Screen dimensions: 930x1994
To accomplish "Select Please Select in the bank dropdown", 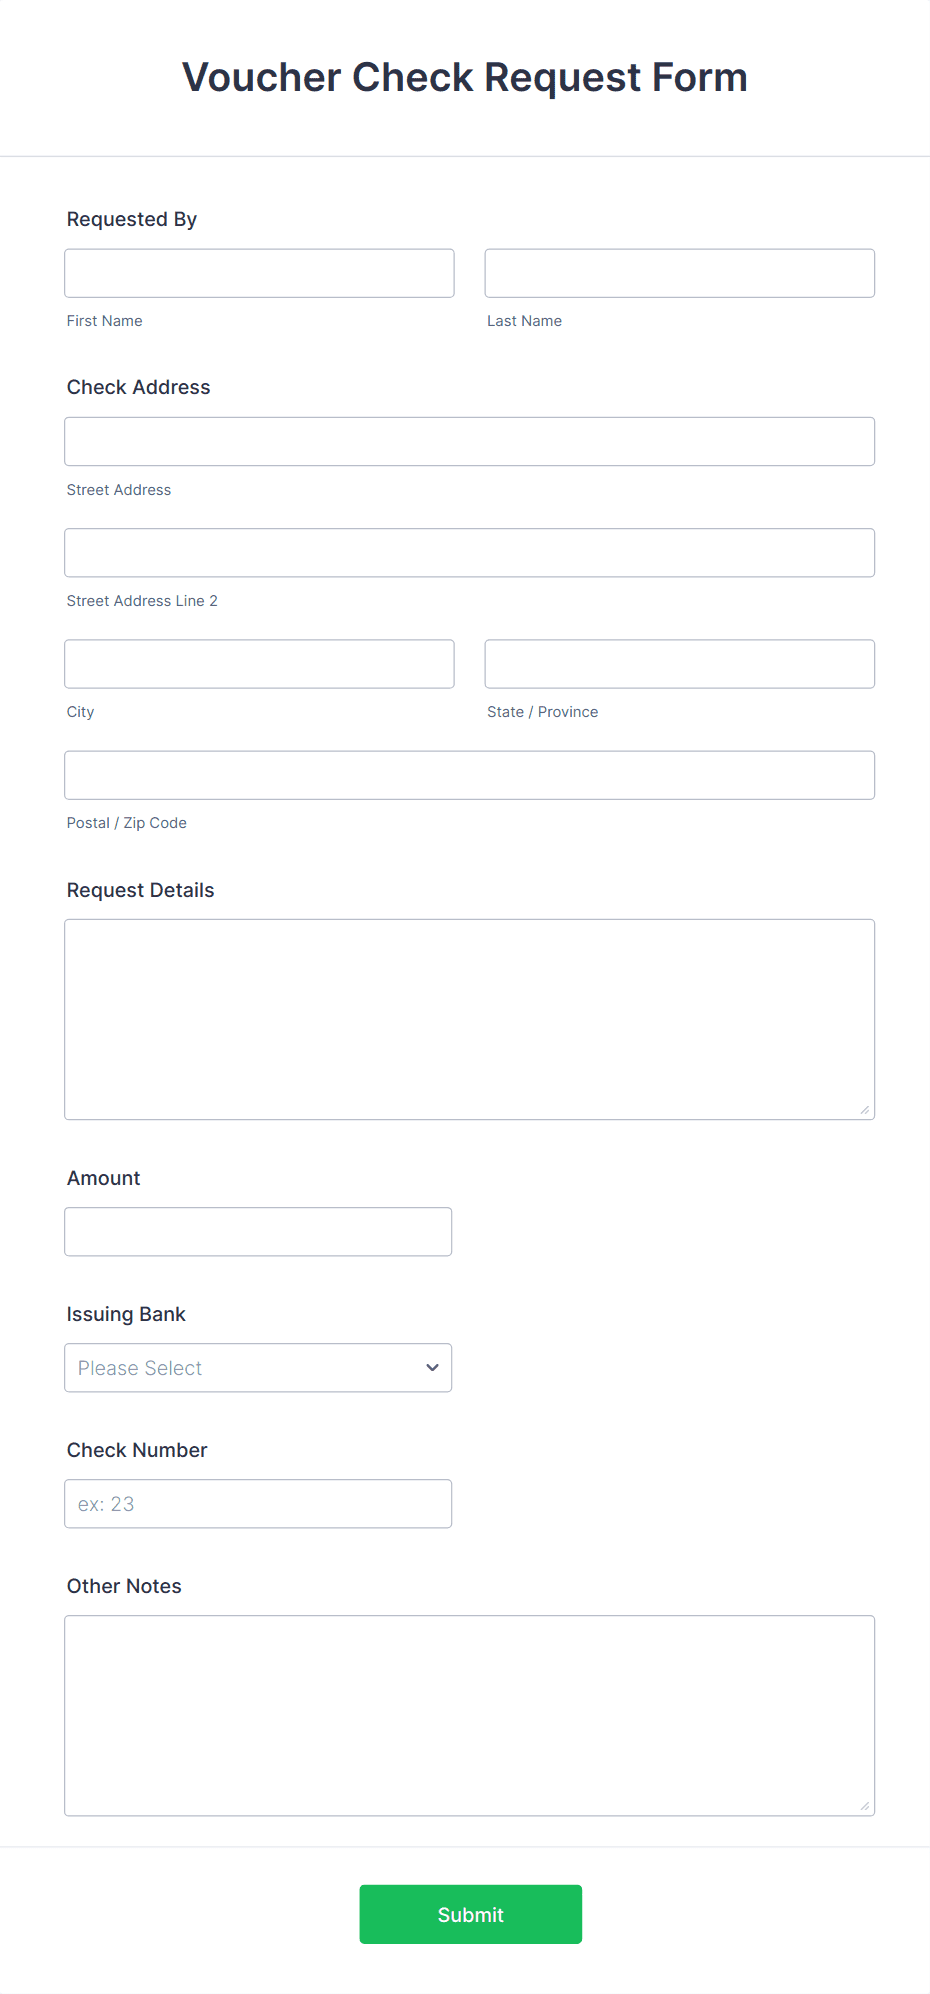I will [200, 1367].
